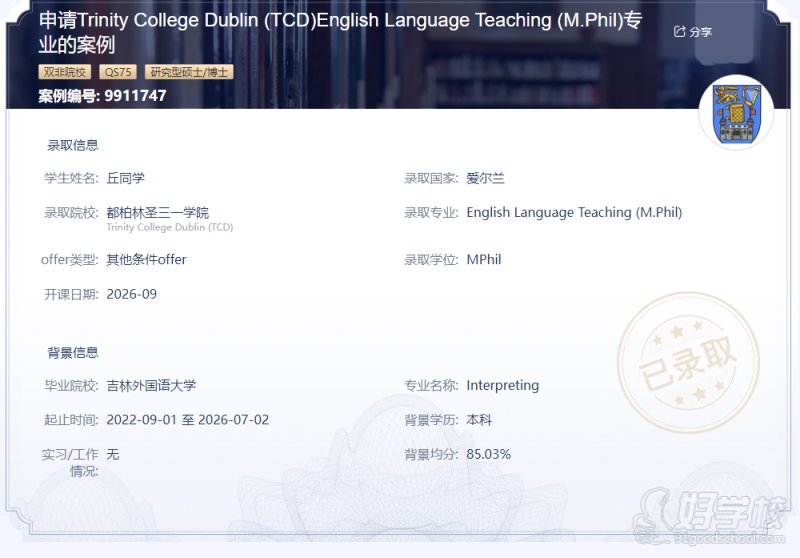
Task: Click the admitted country 爱尔兰
Action: coord(485,178)
